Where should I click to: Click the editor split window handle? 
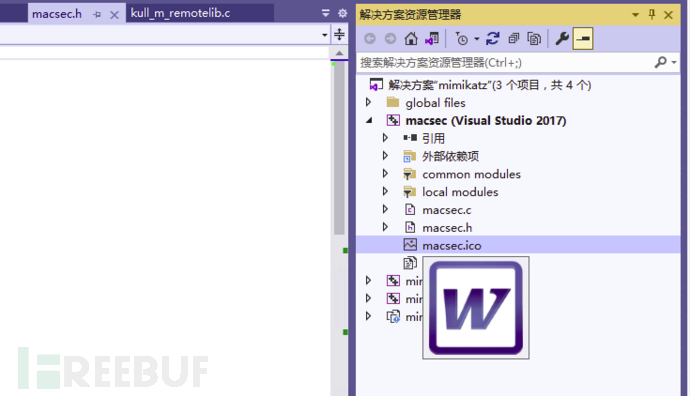tap(339, 34)
